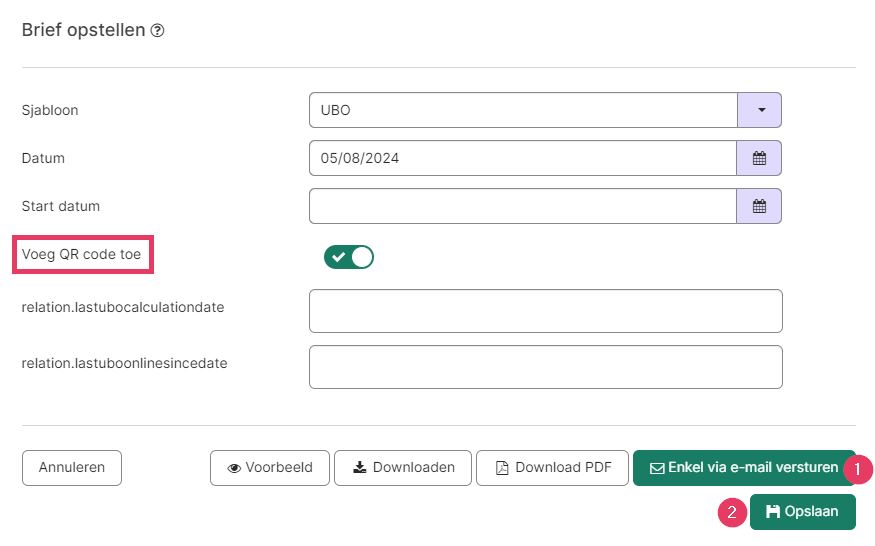The width and height of the screenshot is (875, 546).
Task: Click the PDF file icon on Download PDF
Action: [x=502, y=468]
